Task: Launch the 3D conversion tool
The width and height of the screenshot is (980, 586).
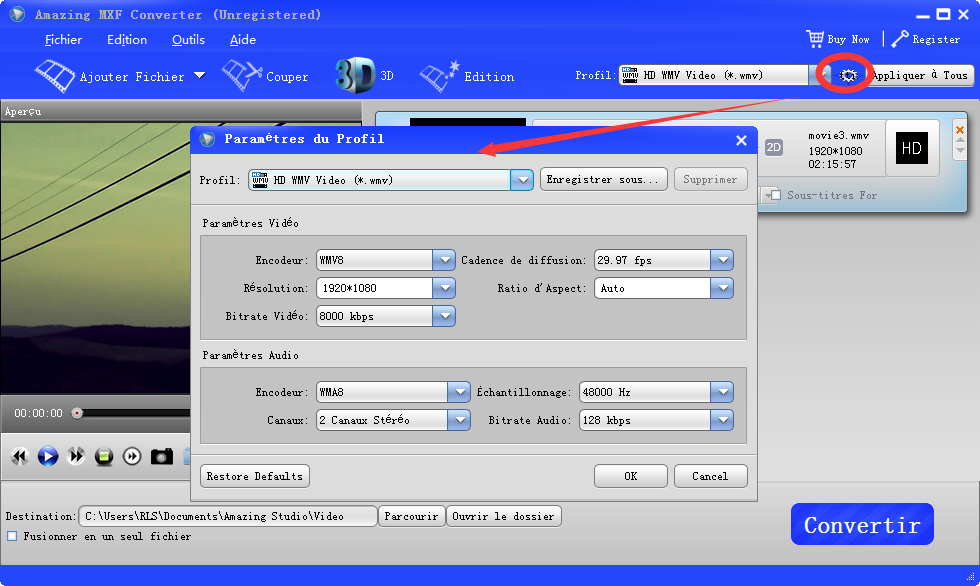Action: point(355,76)
